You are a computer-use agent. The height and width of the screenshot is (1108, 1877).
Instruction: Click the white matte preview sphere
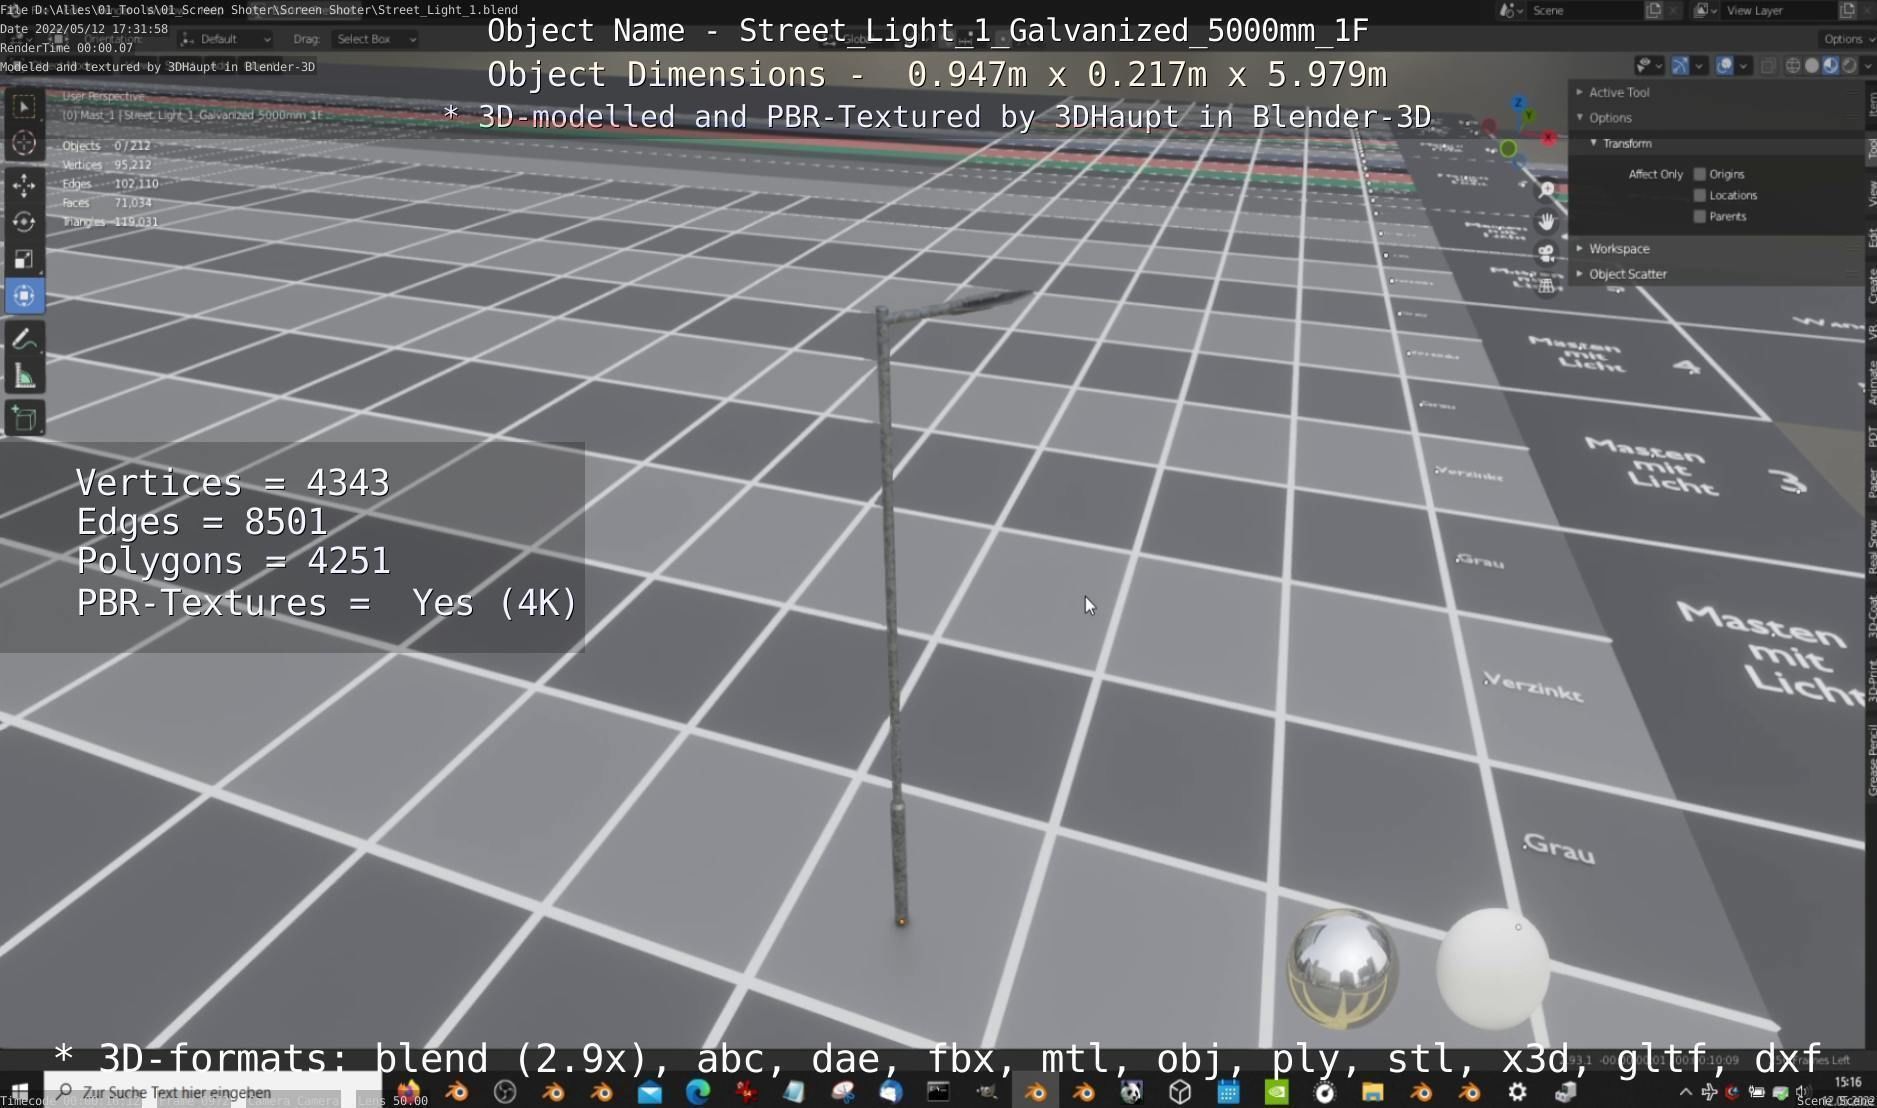pyautogui.click(x=1493, y=968)
